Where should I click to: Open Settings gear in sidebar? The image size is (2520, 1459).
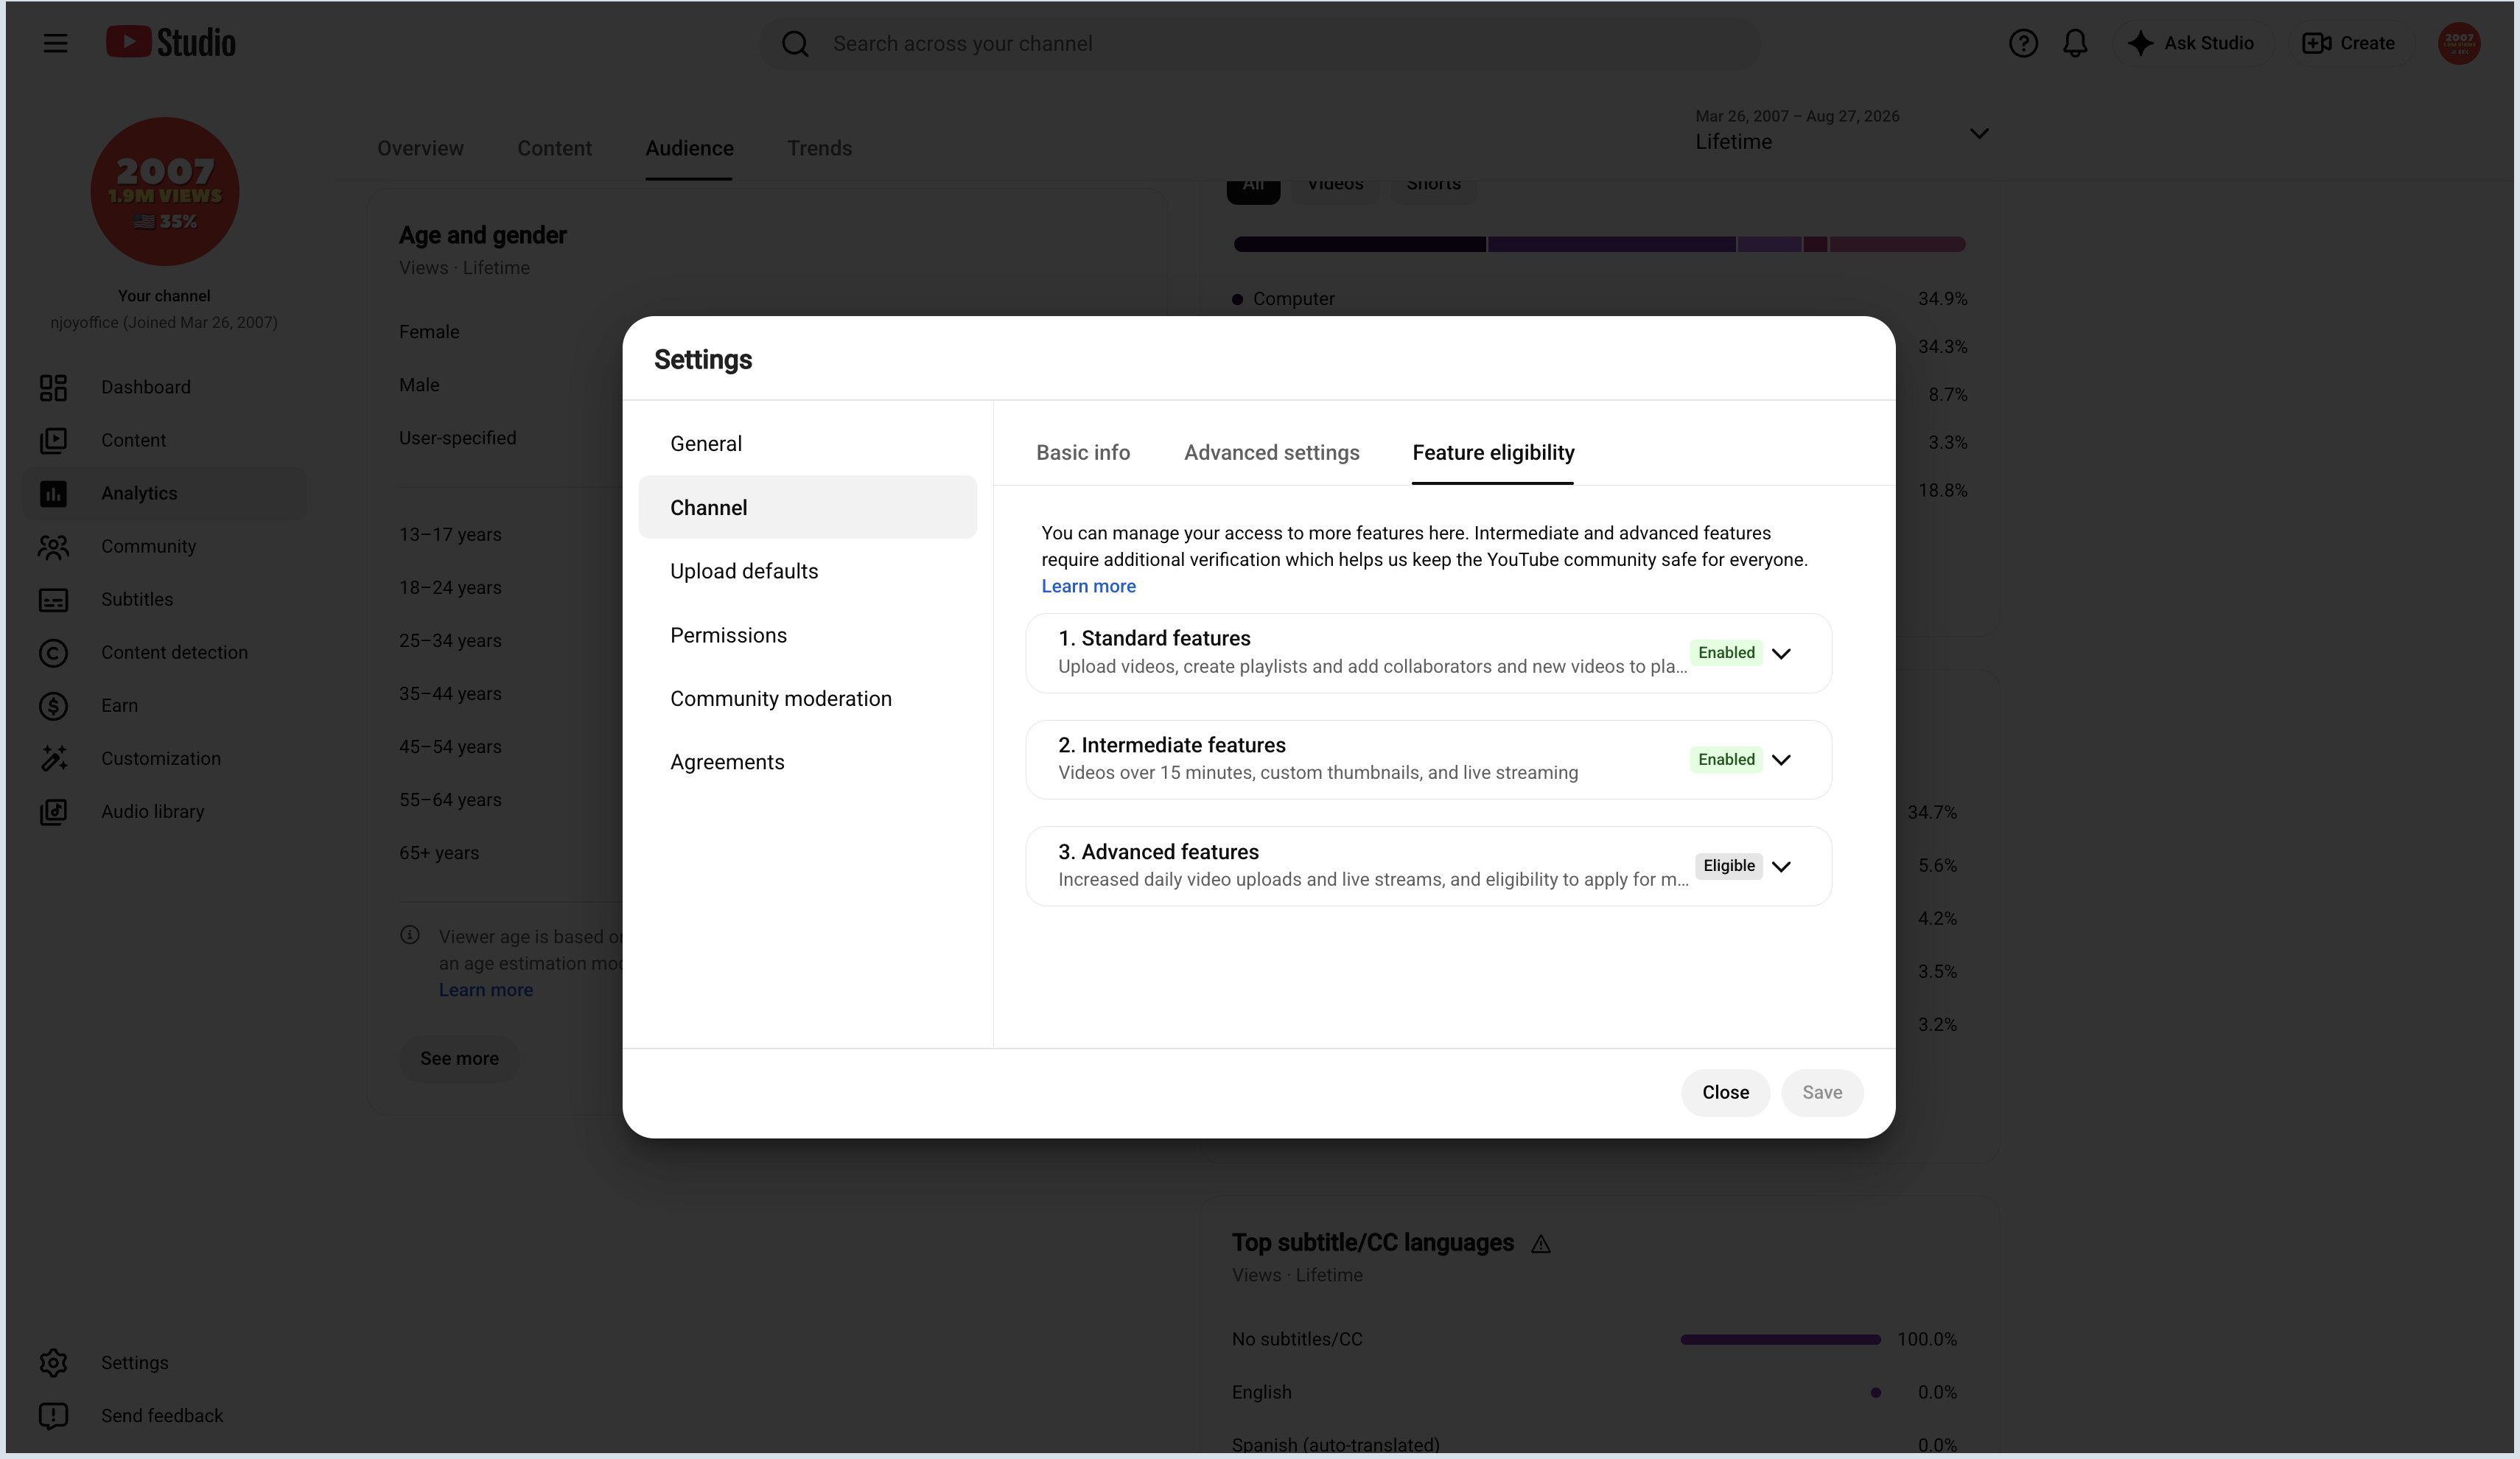point(164,1362)
